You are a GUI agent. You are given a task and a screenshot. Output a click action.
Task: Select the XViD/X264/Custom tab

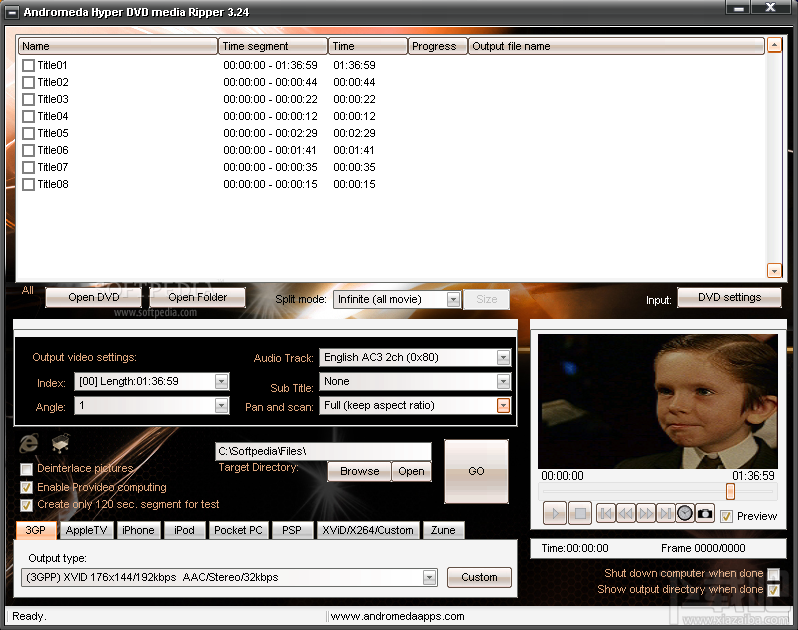click(368, 530)
